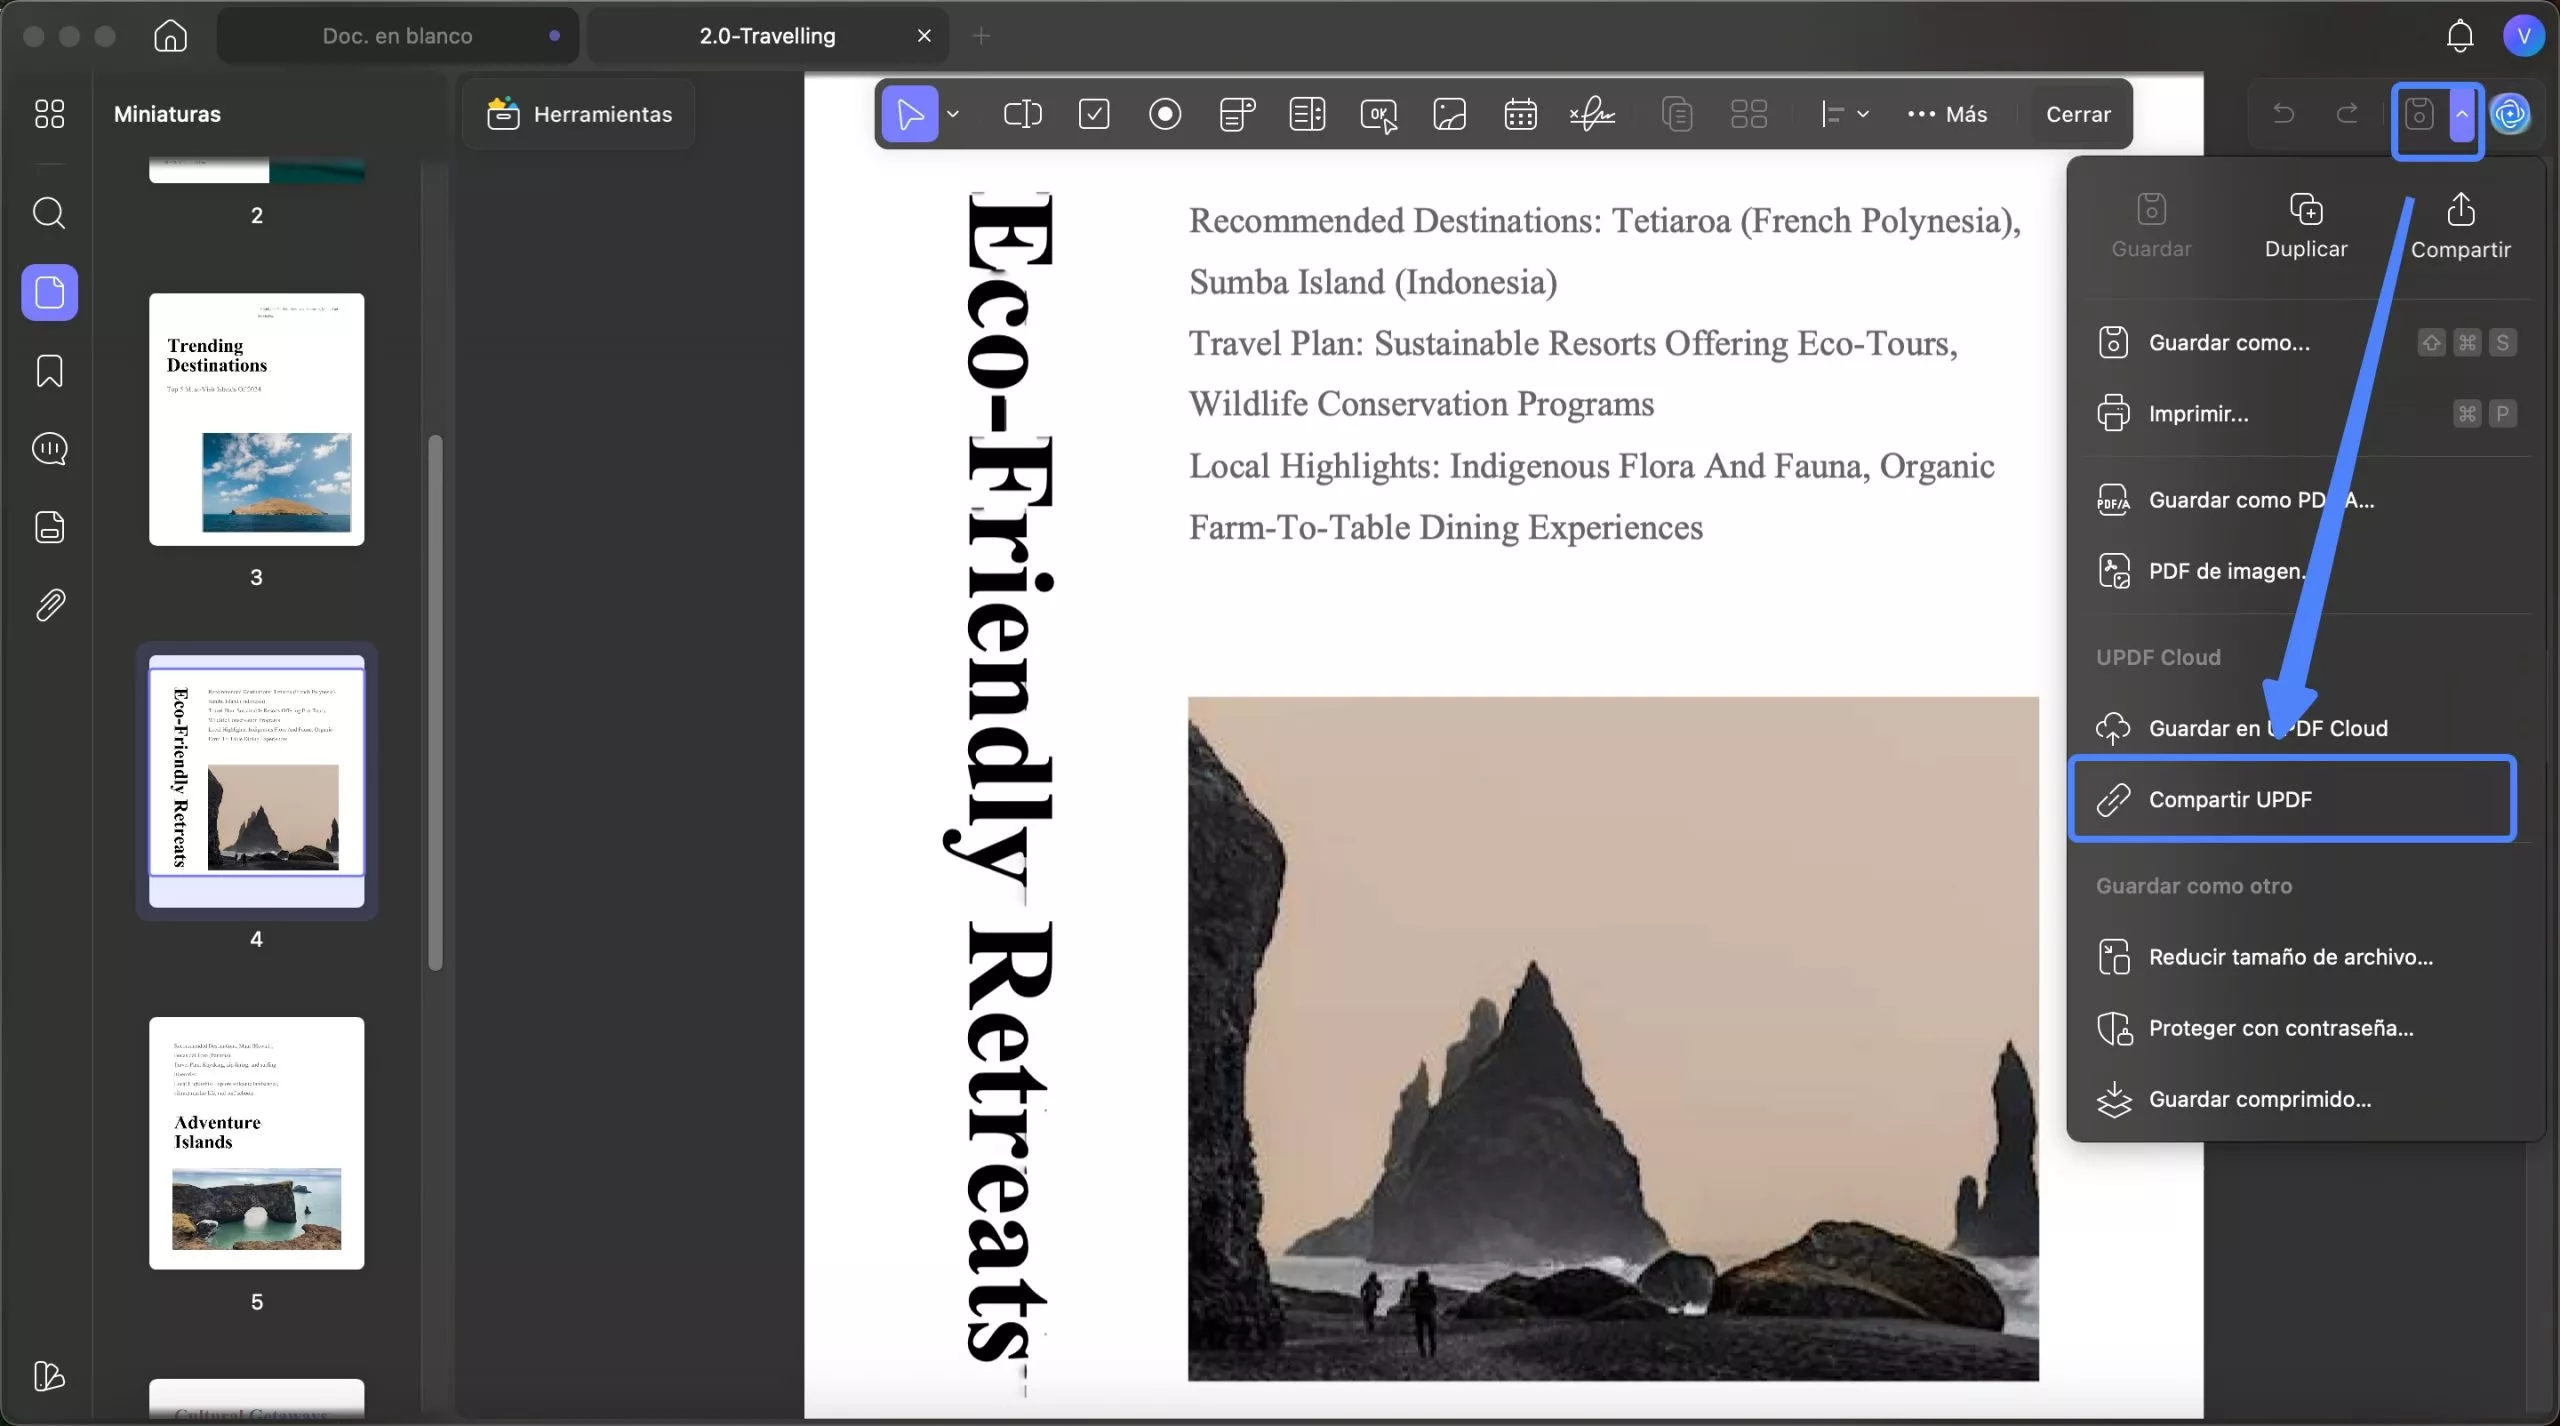2560x1426 pixels.
Task: Open the notifications bell
Action: [x=2459, y=36]
